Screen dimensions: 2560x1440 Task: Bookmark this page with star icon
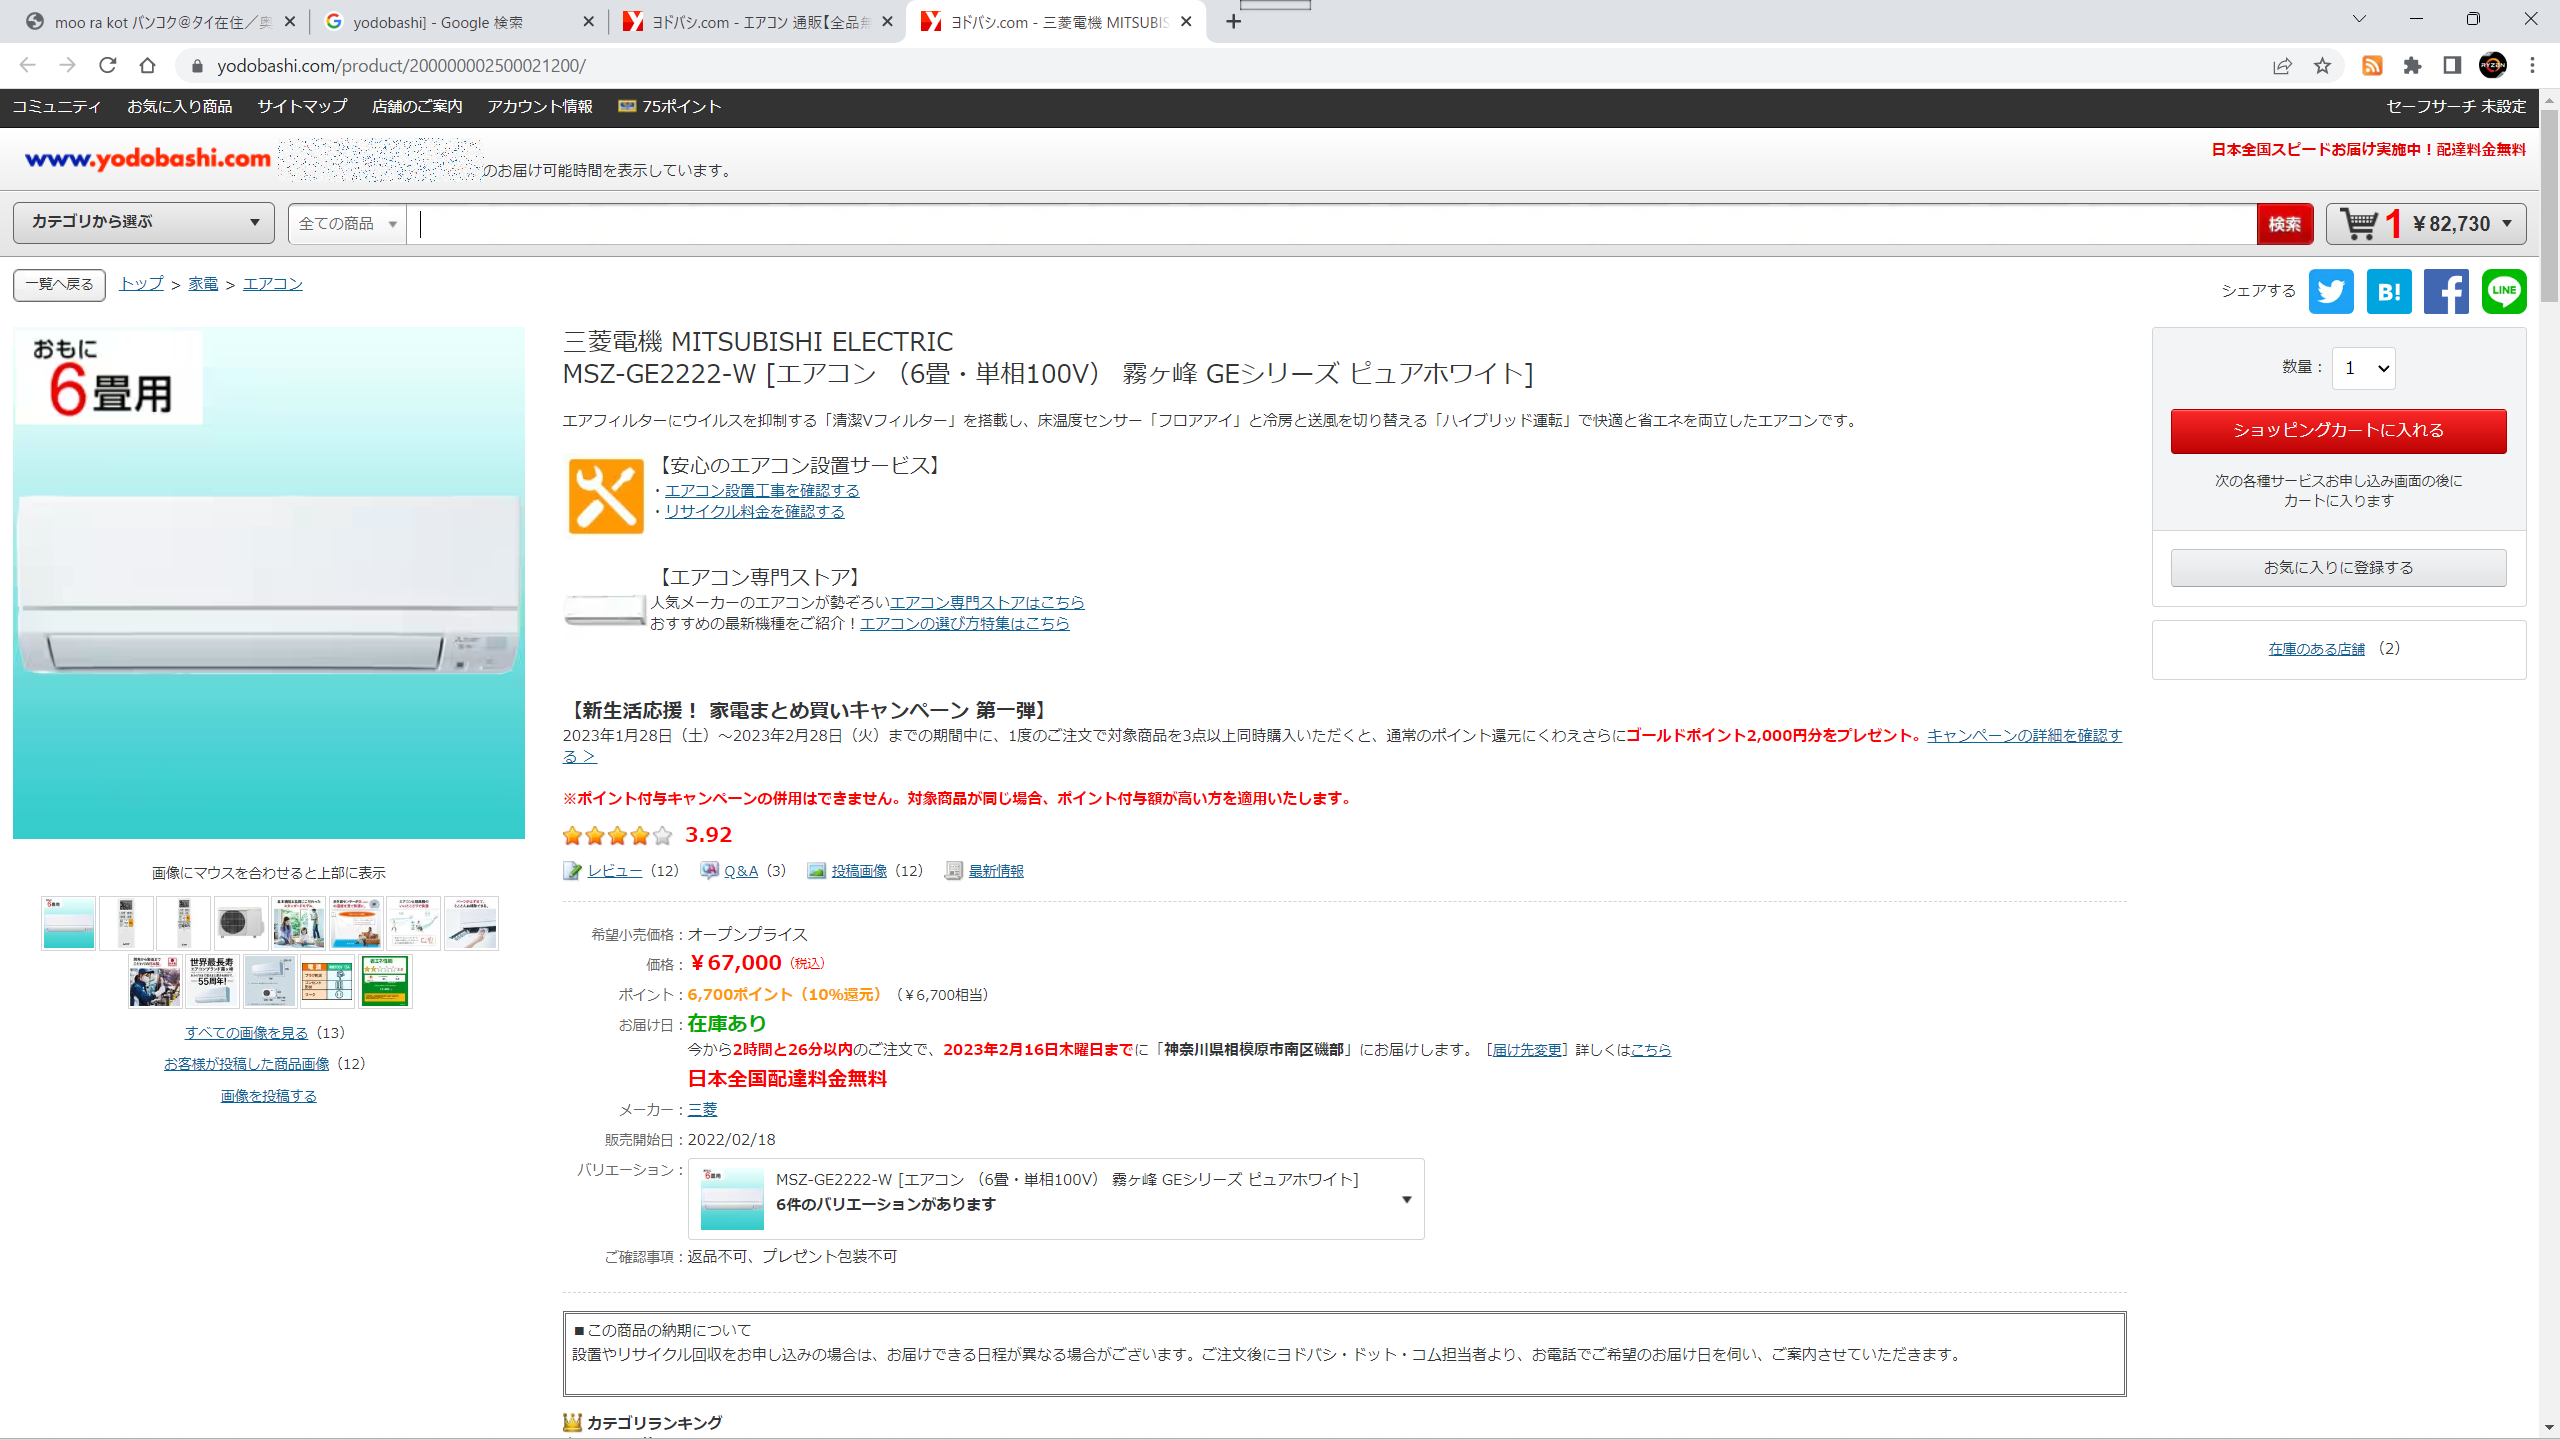[2322, 66]
